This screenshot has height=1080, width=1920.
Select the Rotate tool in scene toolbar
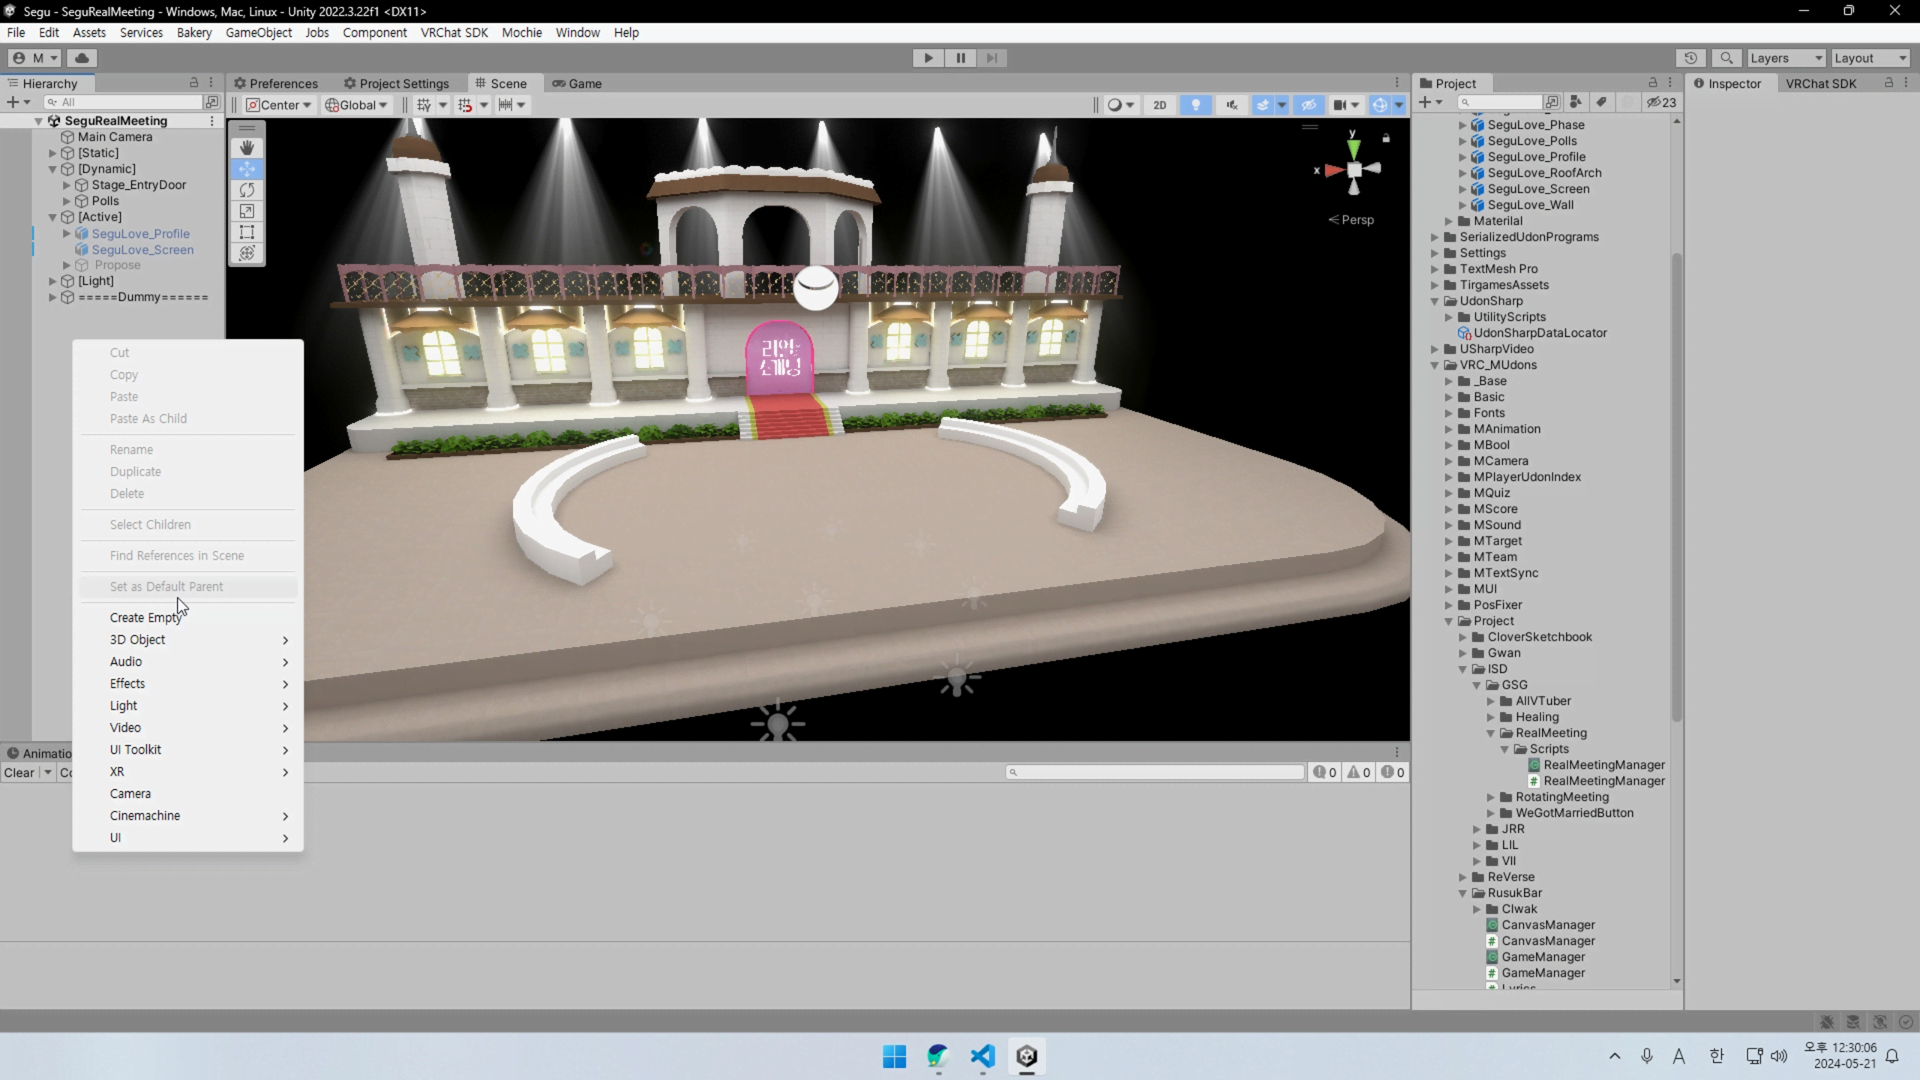coord(247,190)
